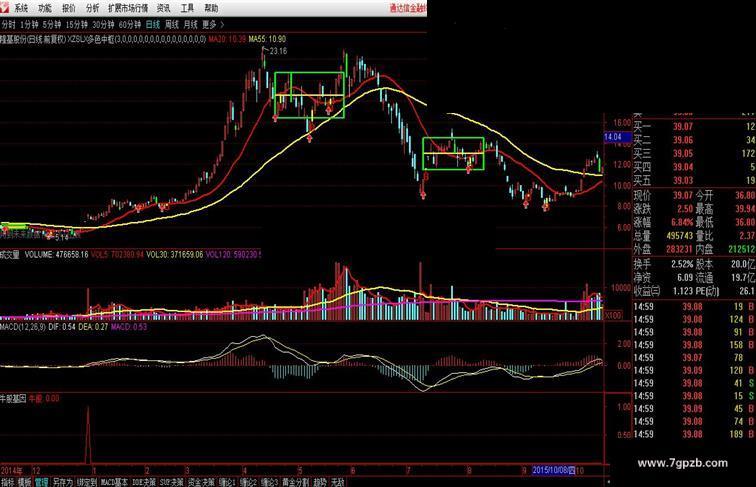Click the 绑定到 button

pos(87,482)
